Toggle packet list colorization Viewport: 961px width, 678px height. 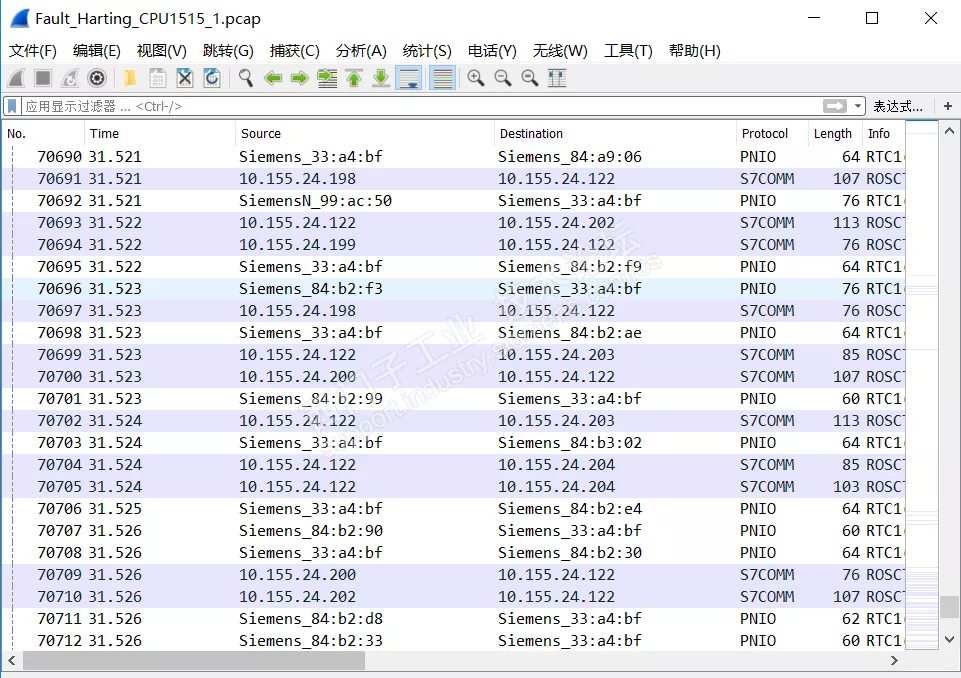coord(442,78)
